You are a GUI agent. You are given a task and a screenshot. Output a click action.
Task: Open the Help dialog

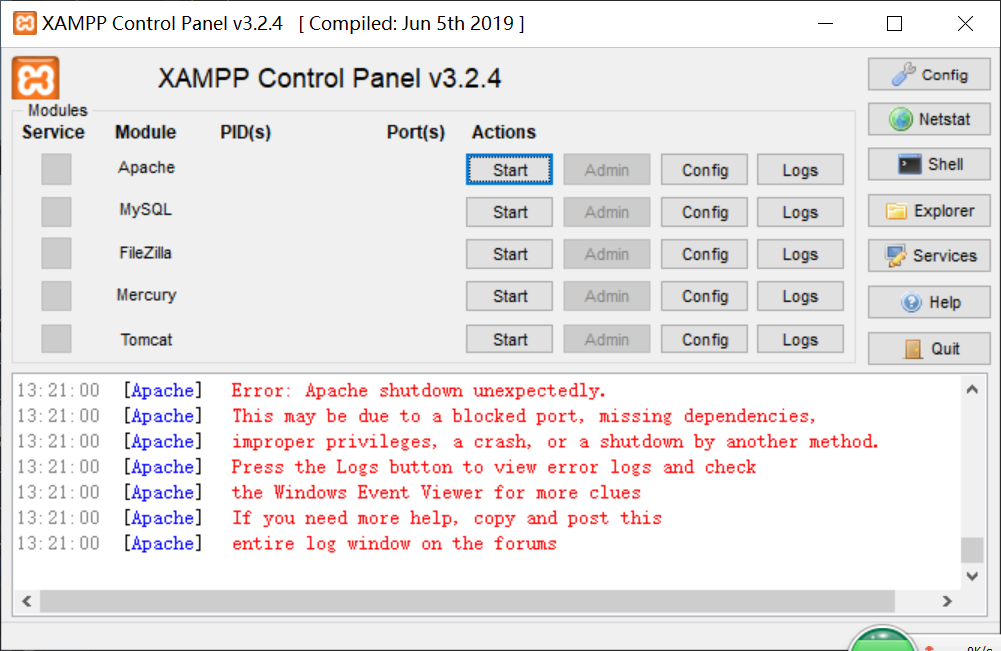[929, 302]
